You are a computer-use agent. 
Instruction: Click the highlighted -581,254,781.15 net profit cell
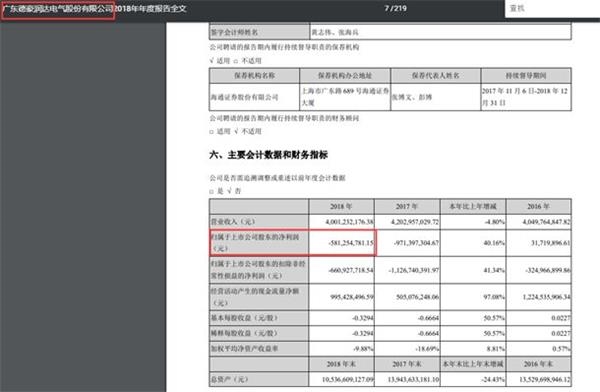(341, 243)
